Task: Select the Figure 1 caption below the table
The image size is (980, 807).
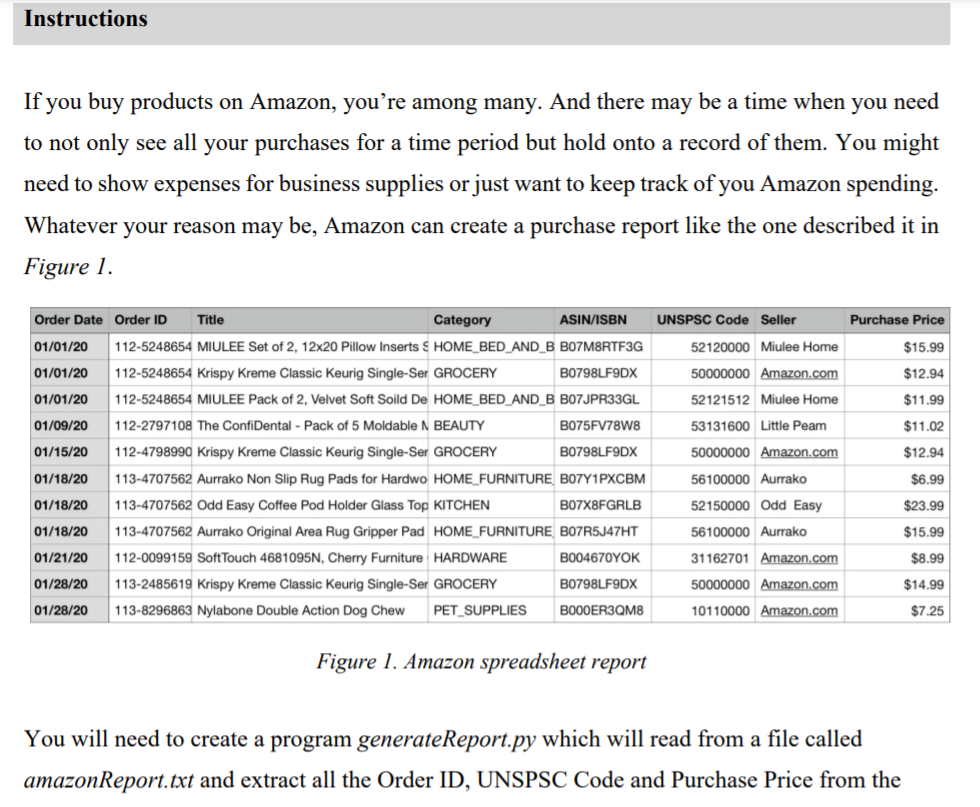Action: coord(481,661)
